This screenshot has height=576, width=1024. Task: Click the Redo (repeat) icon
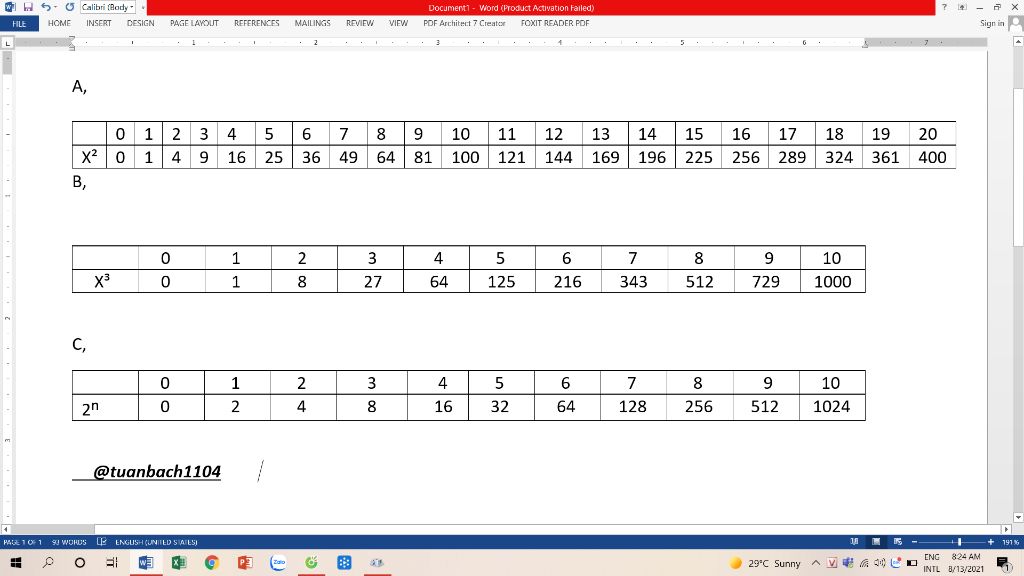pos(69,7)
